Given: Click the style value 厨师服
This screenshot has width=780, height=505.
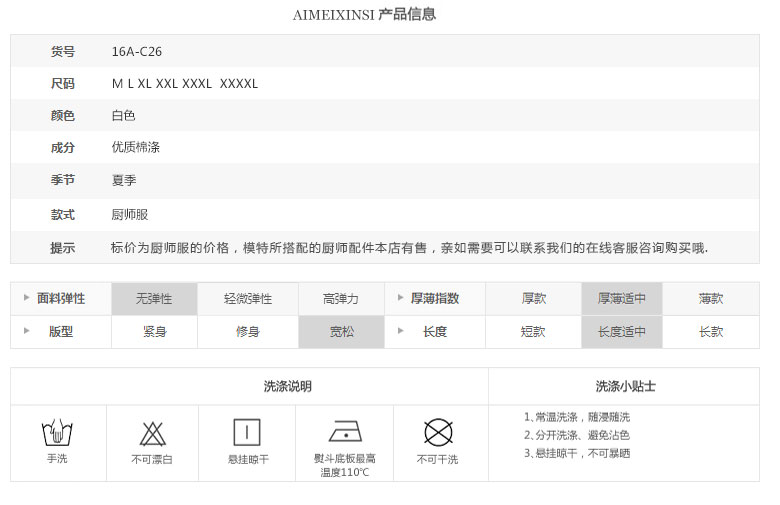Looking at the screenshot, I should [x=130, y=215].
